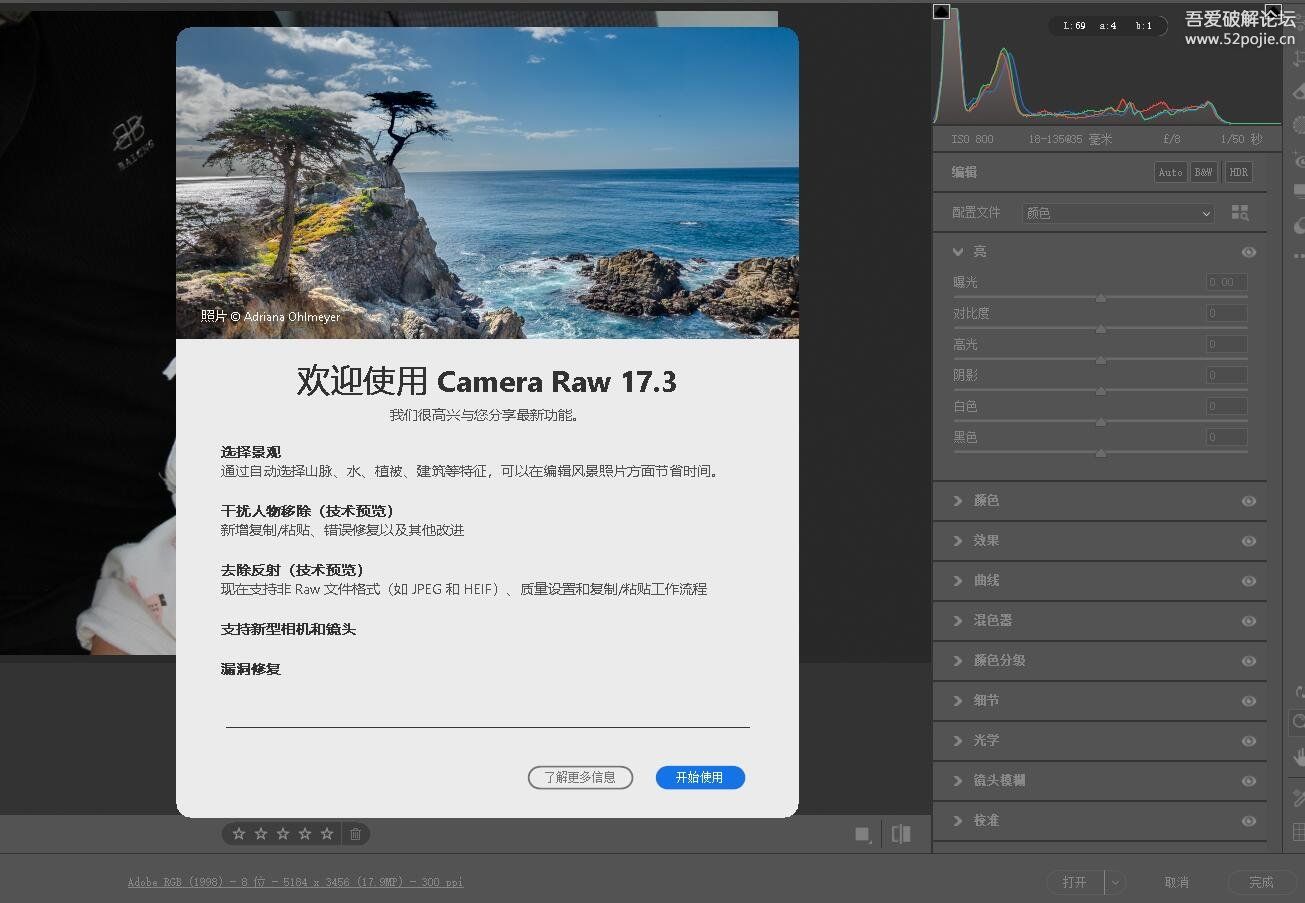This screenshot has height=903, width=1305.
Task: Open the 配置文件 profile dropdown
Action: pyautogui.click(x=1118, y=213)
